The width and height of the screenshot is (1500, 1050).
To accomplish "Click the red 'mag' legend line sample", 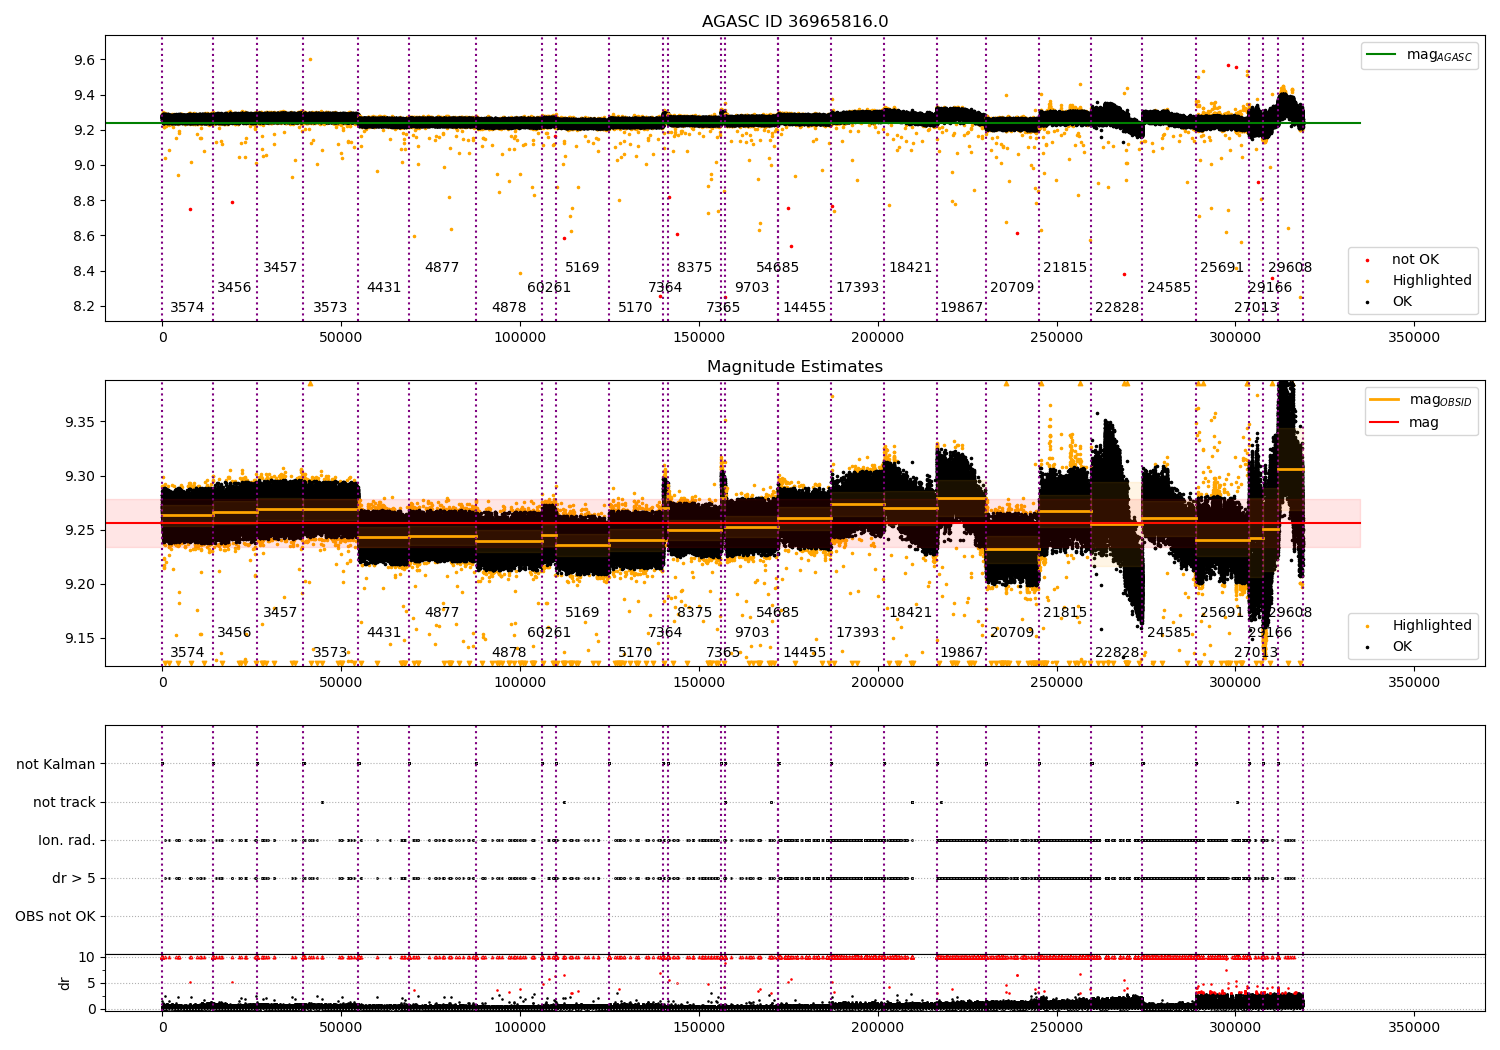I will coord(1385,422).
